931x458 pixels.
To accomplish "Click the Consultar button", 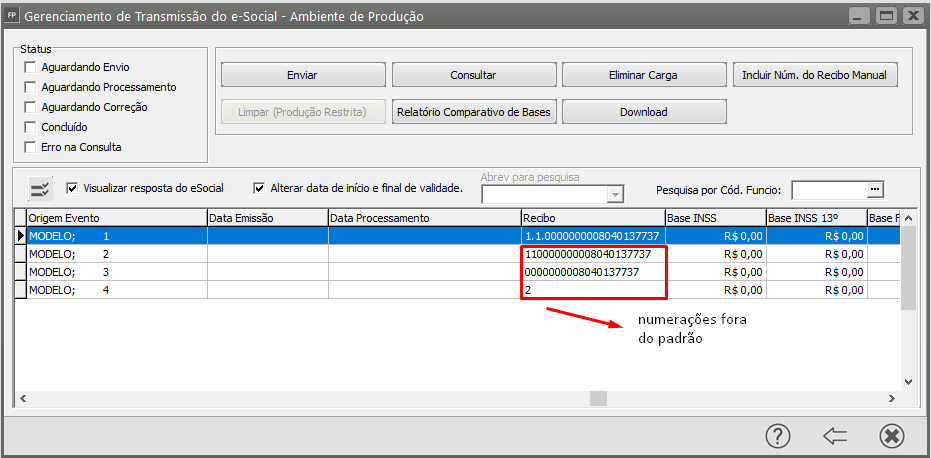I will pyautogui.click(x=473, y=75).
